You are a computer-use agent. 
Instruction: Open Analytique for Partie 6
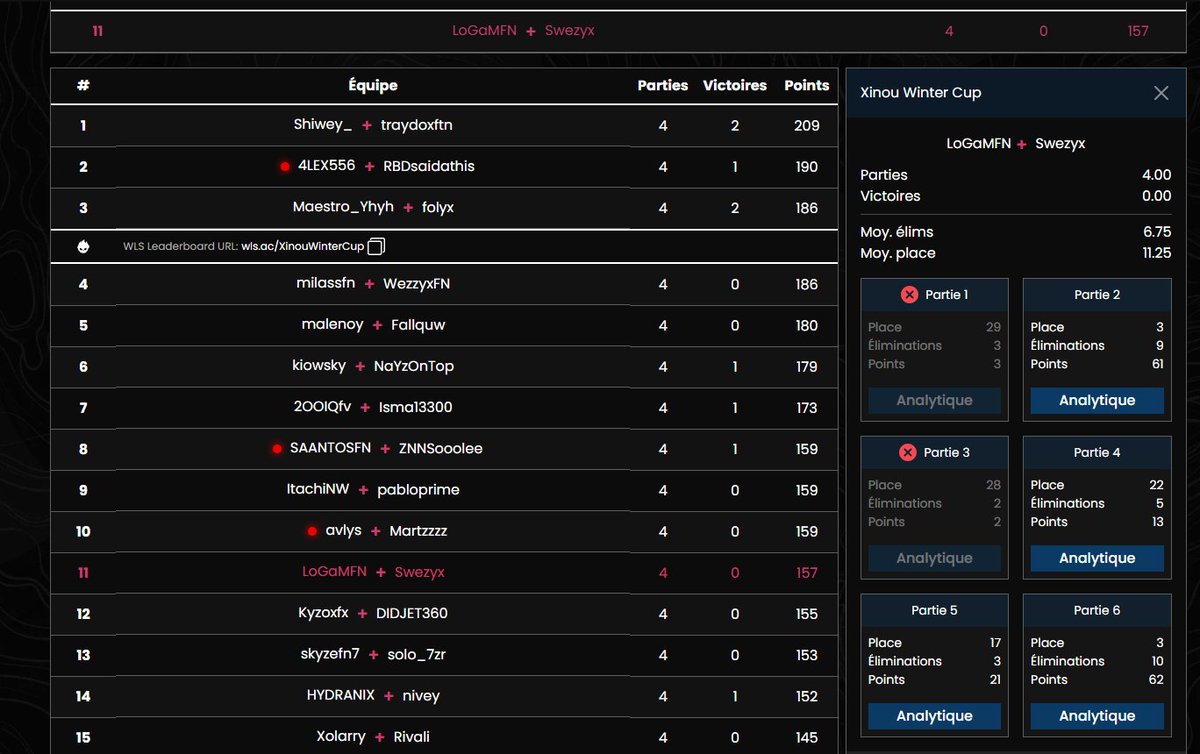pos(1097,716)
